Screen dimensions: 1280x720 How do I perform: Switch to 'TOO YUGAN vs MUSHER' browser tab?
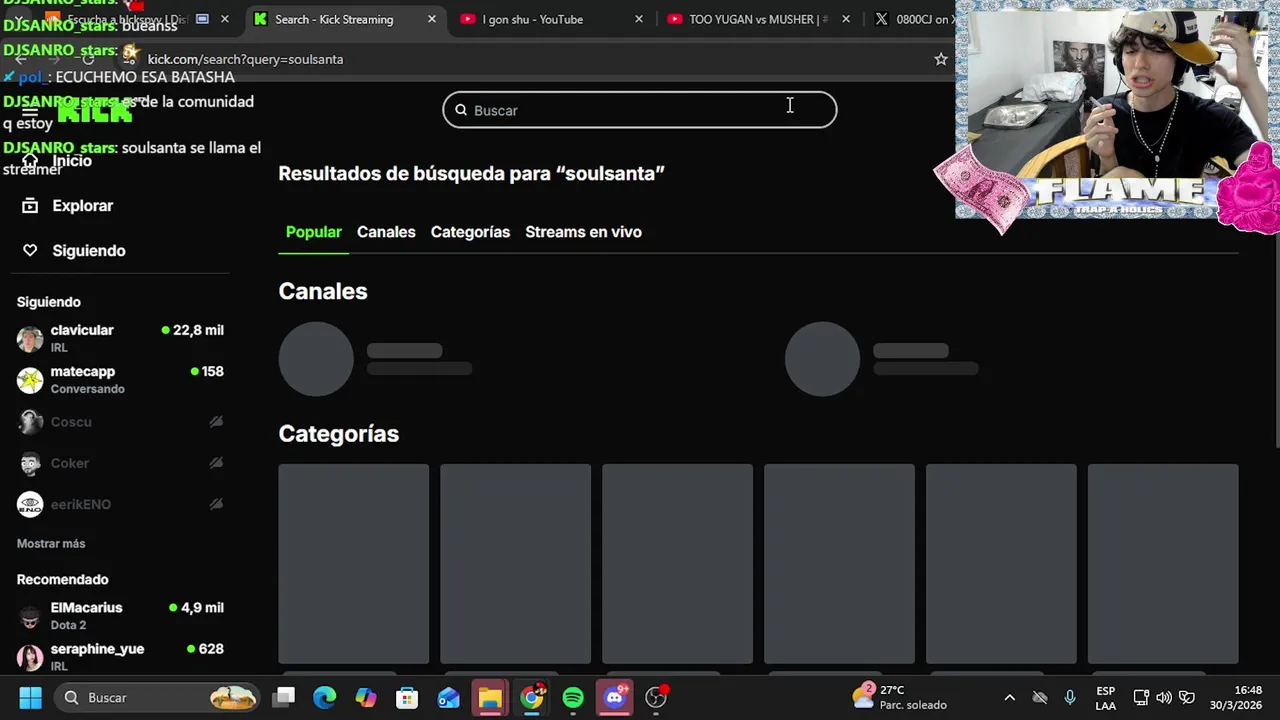(756, 19)
